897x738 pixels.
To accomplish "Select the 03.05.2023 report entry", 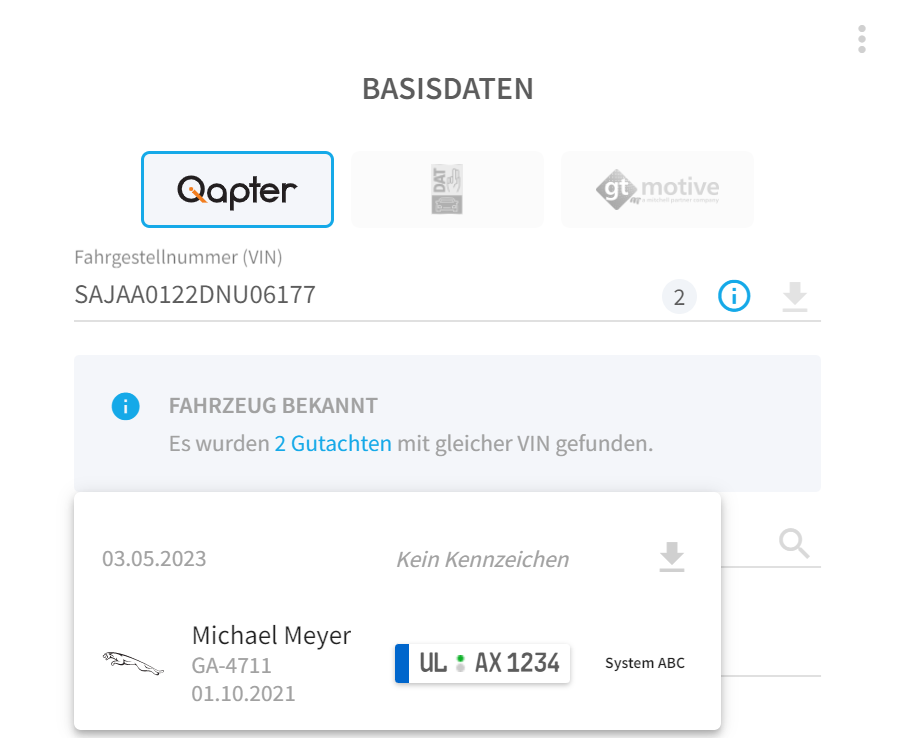I will pos(397,558).
